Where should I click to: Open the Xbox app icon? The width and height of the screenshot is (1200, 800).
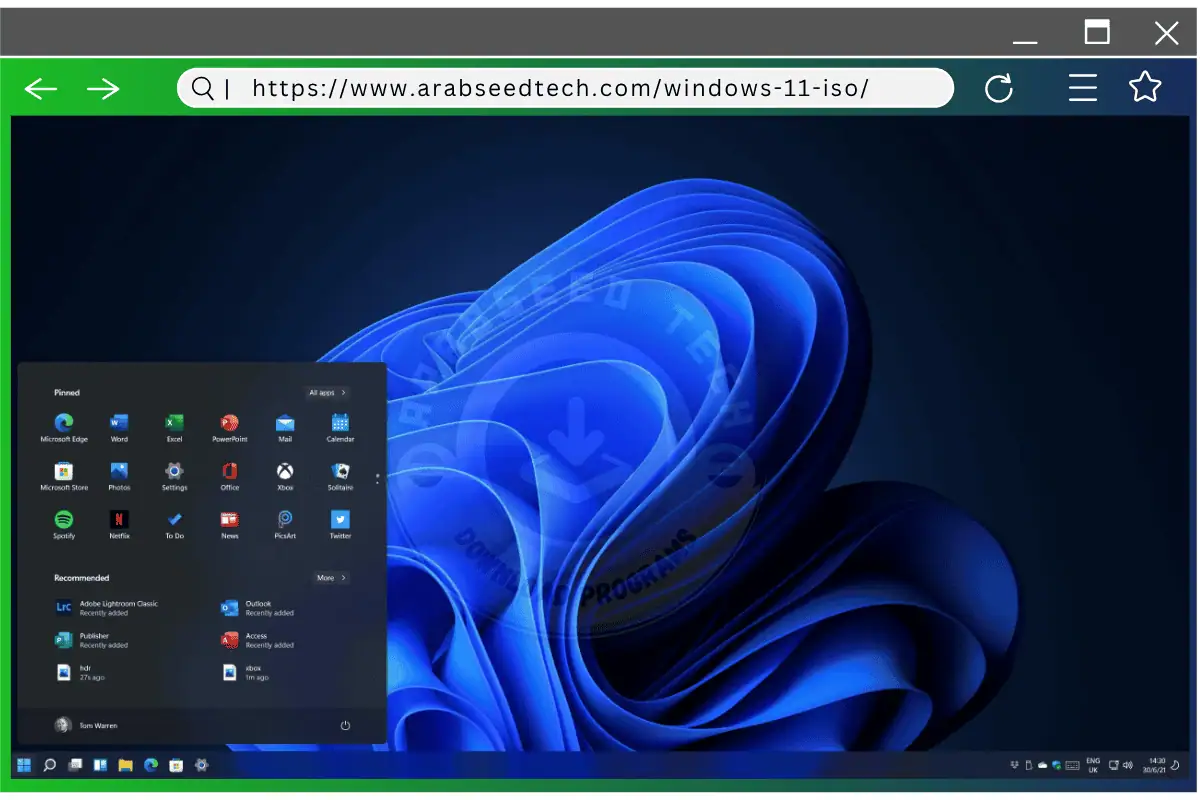pyautogui.click(x=285, y=471)
